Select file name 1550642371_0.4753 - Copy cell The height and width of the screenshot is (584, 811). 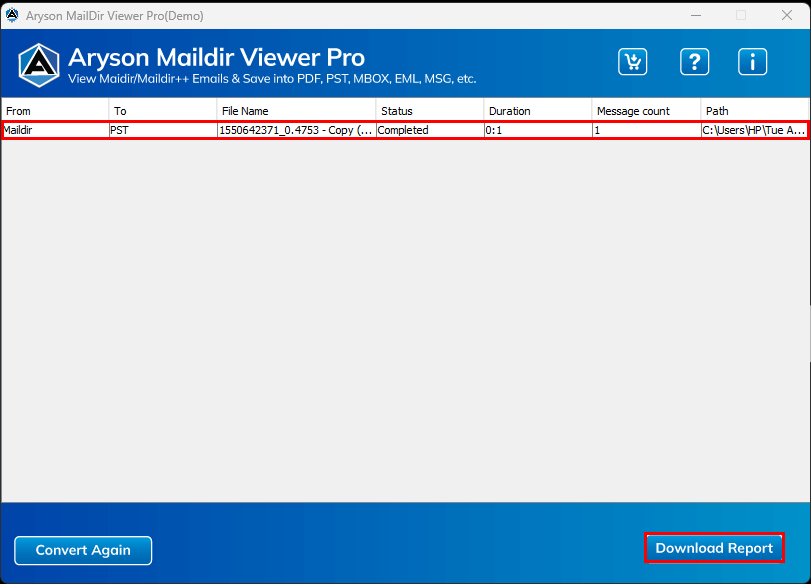pos(296,130)
